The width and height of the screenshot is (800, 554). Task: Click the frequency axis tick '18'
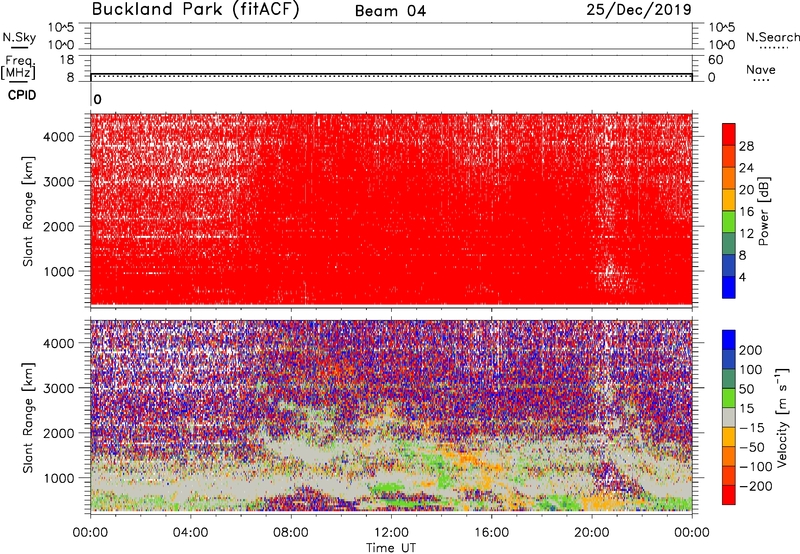(x=67, y=60)
